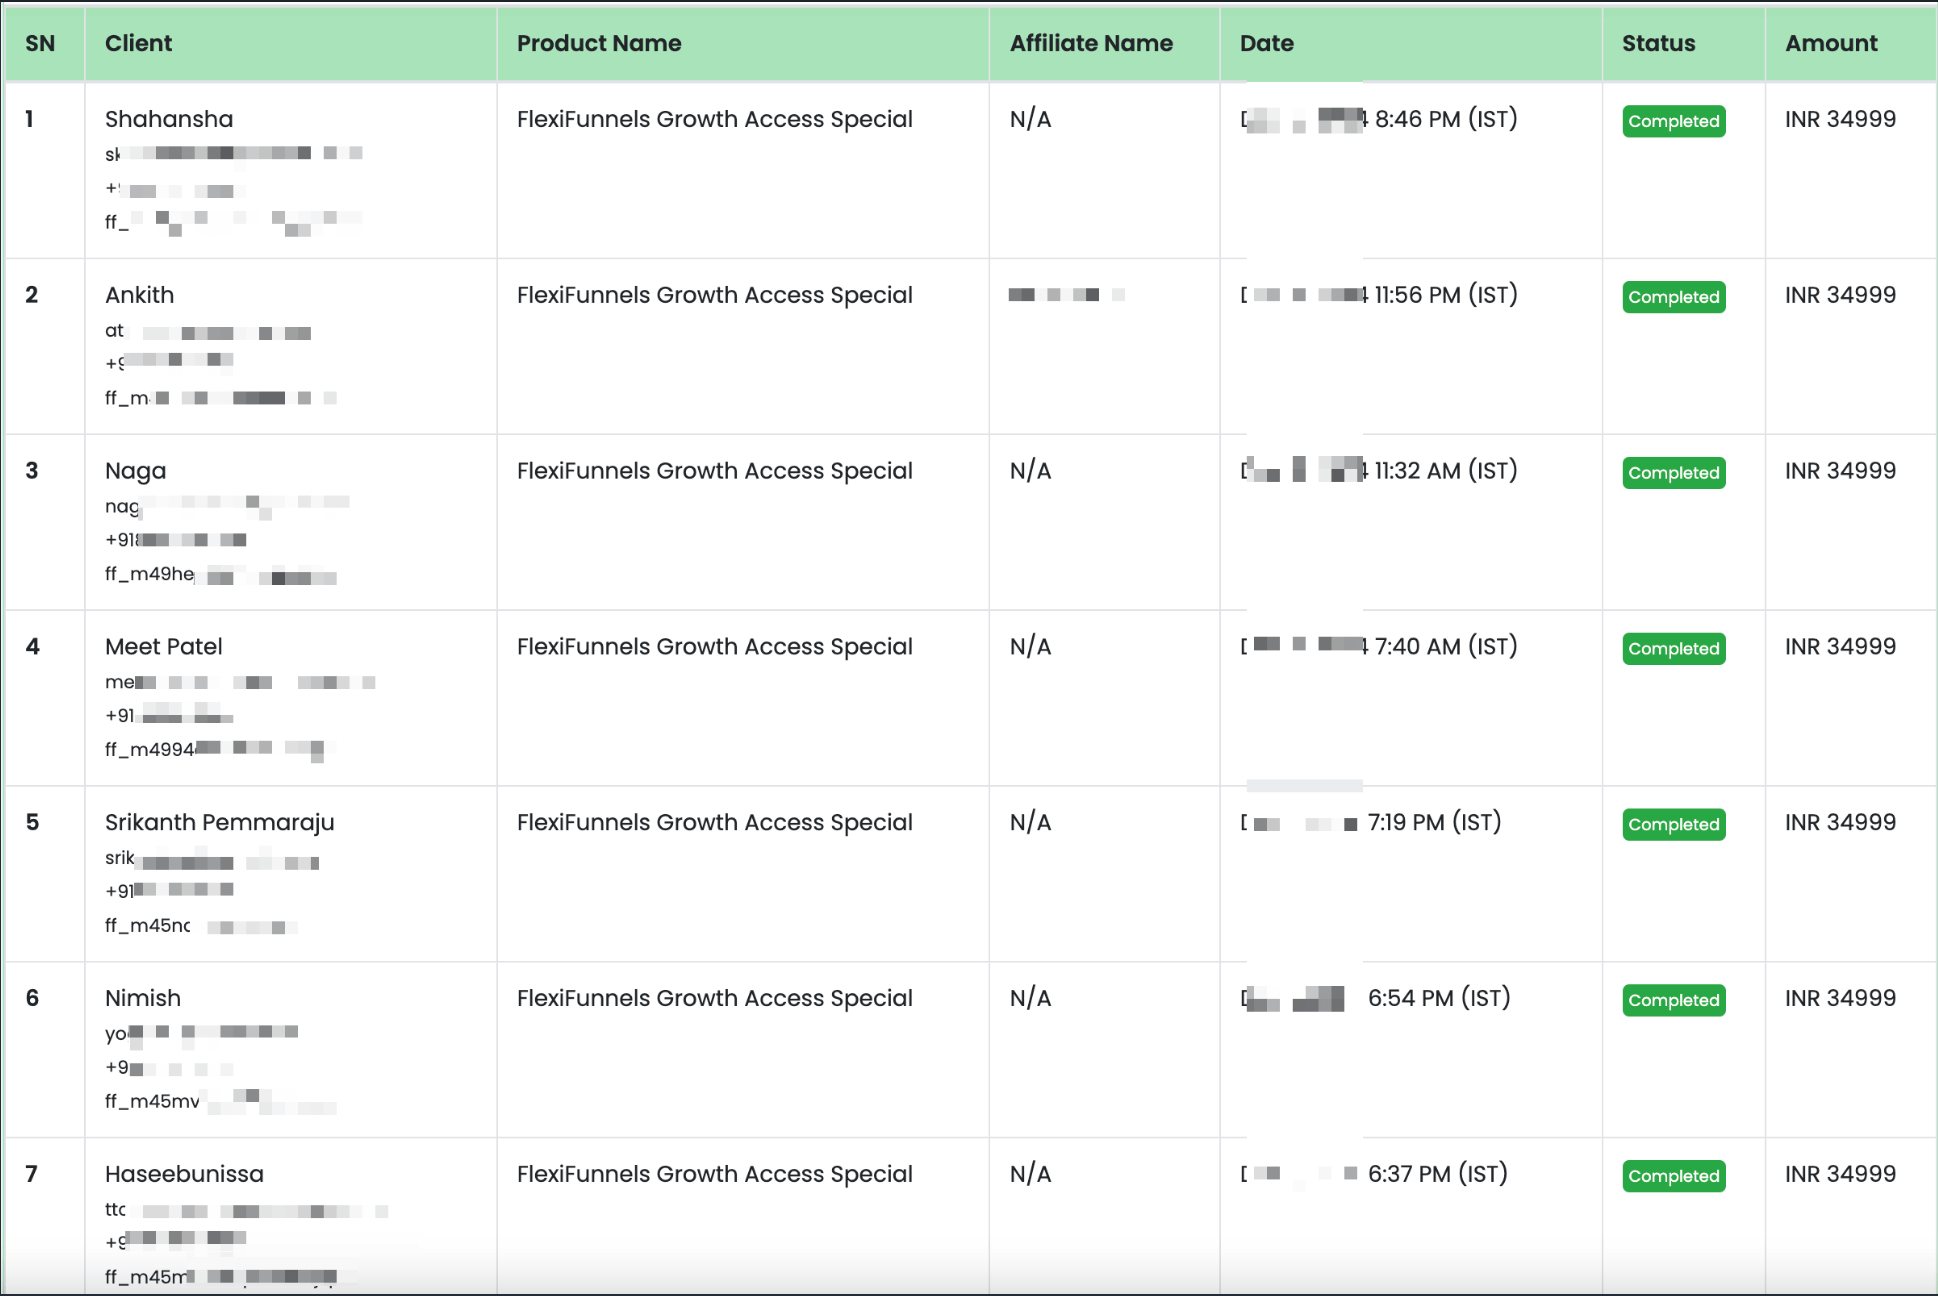This screenshot has width=1938, height=1296.
Task: Sort by the Client column header
Action: tap(139, 44)
